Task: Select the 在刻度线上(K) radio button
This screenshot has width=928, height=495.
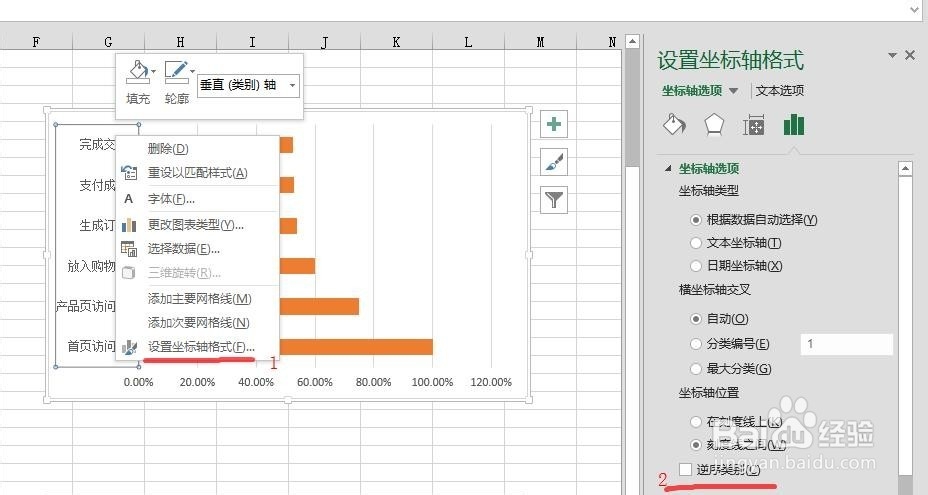Action: point(696,422)
